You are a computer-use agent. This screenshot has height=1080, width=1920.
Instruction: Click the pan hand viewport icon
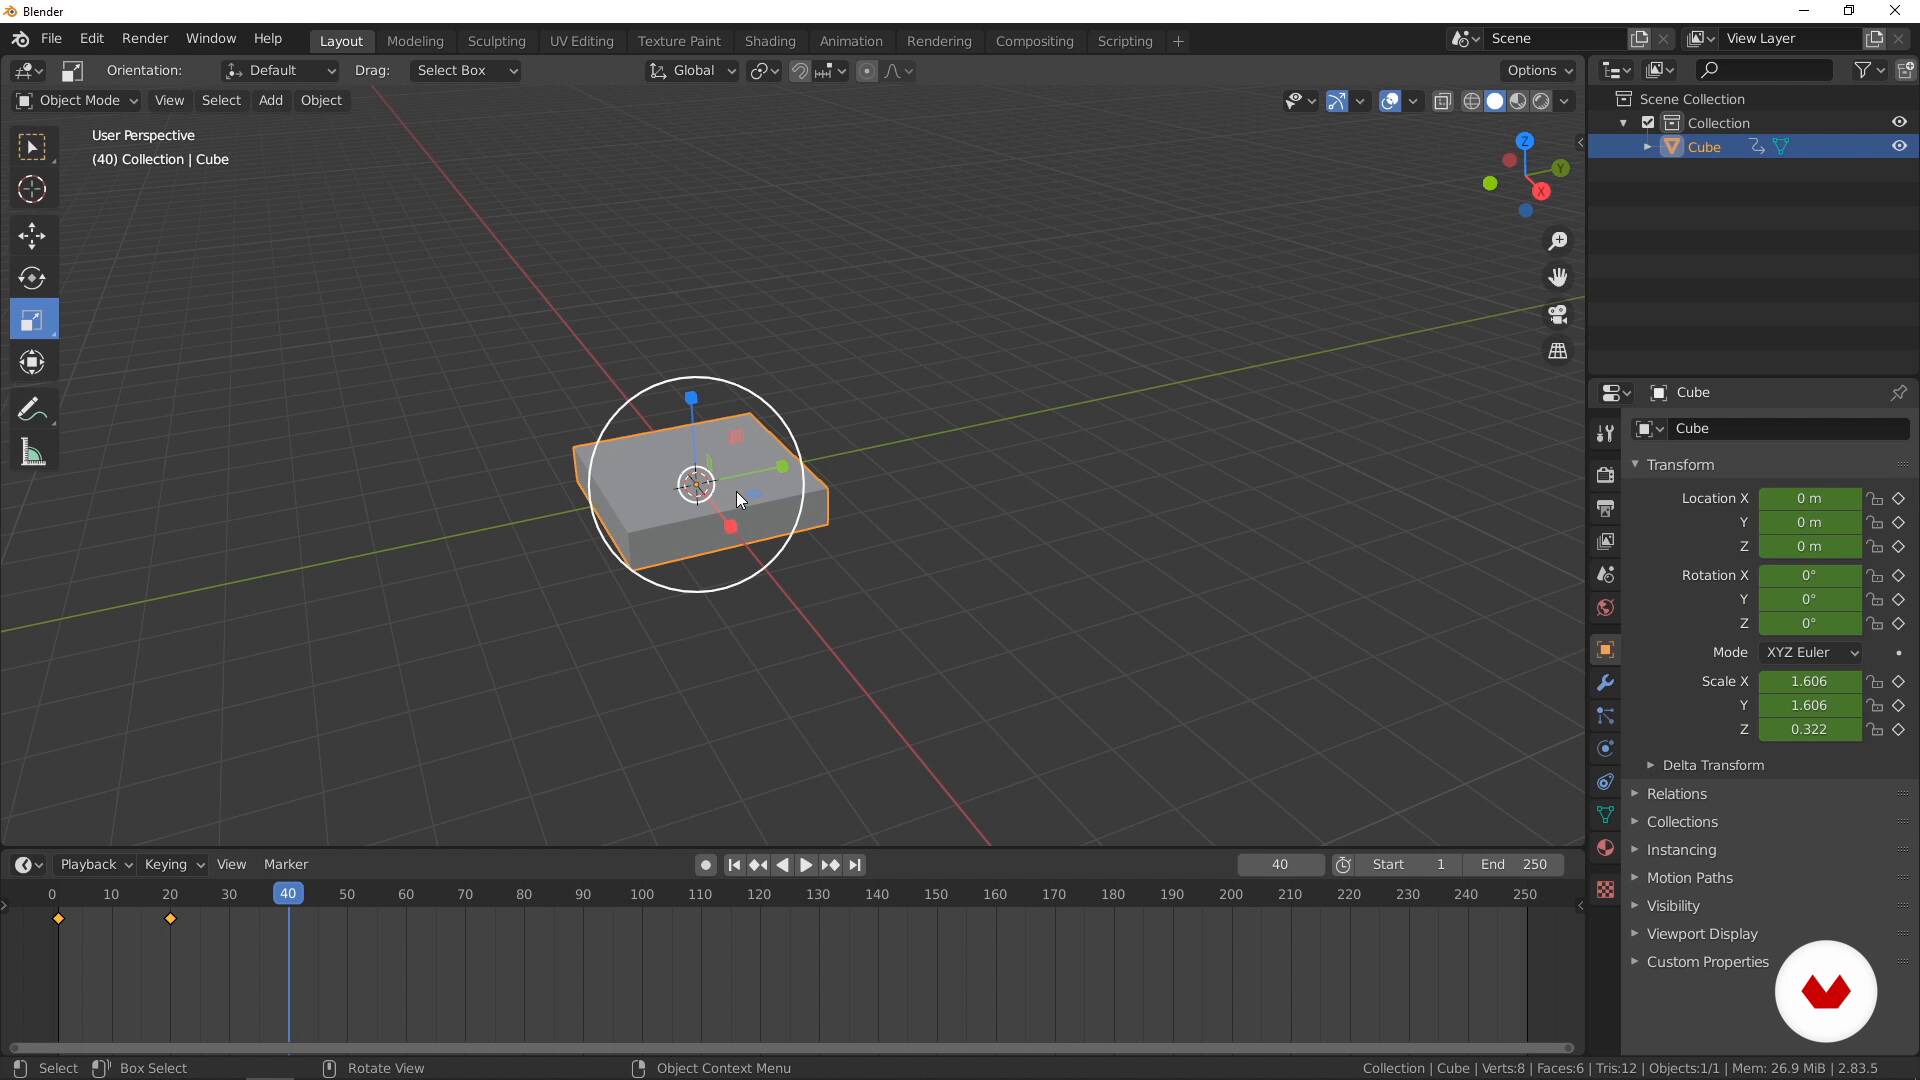pyautogui.click(x=1558, y=277)
